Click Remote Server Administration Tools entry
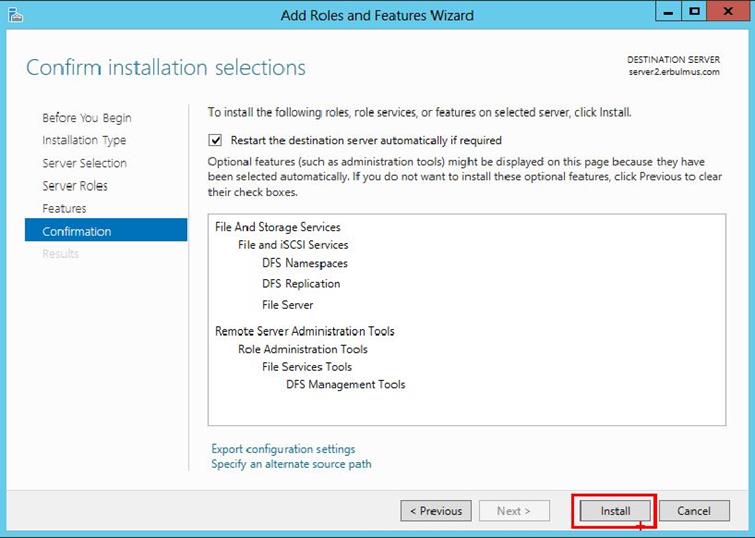This screenshot has width=755, height=538. pos(304,331)
